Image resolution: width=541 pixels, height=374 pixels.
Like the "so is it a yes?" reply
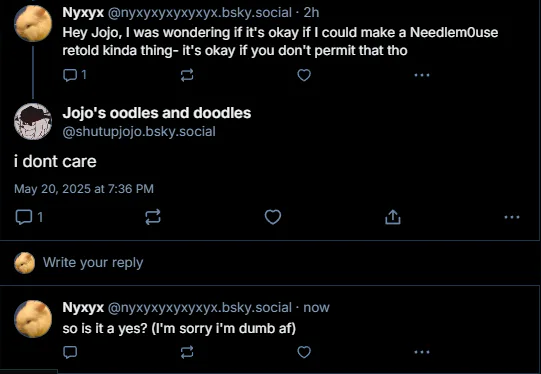pos(304,352)
